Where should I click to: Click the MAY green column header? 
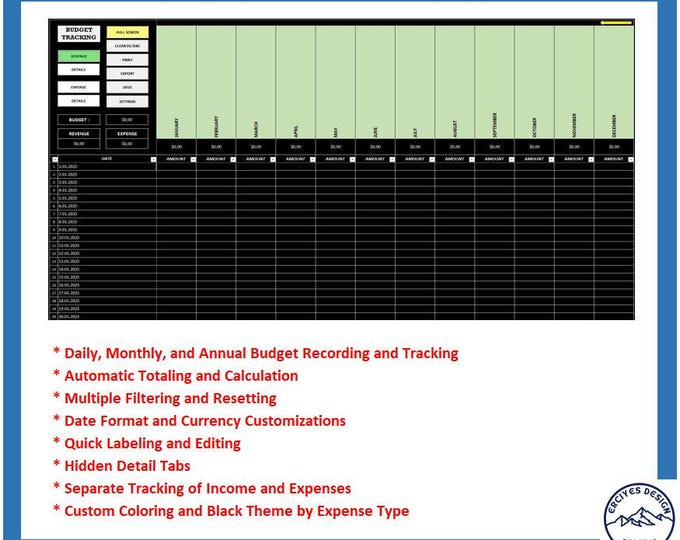click(336, 82)
